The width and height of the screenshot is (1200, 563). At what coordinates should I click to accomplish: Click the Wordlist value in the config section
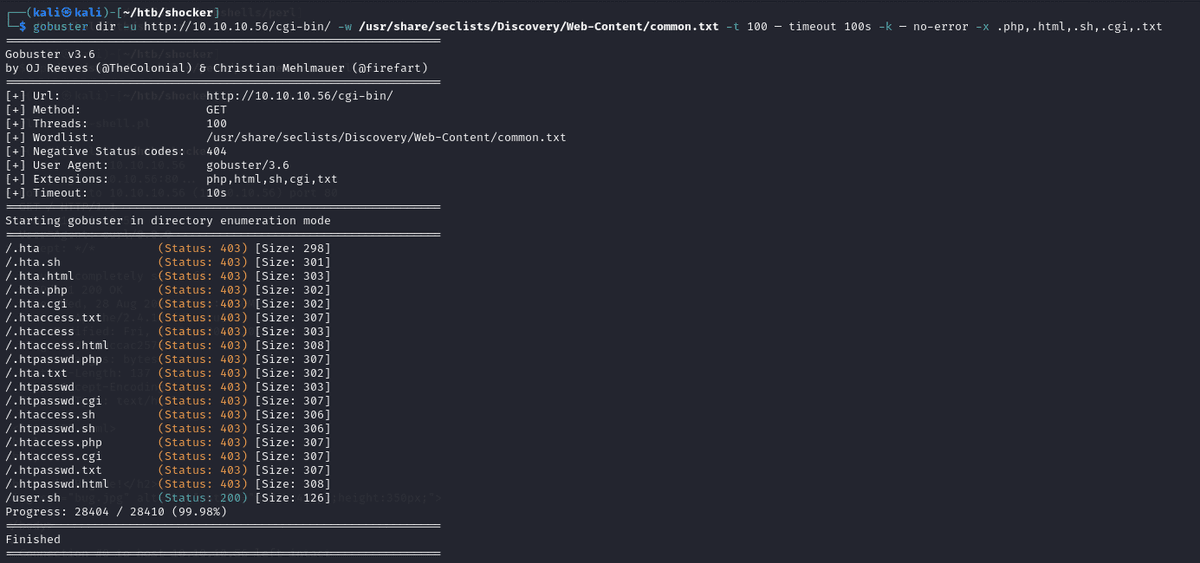[386, 138]
